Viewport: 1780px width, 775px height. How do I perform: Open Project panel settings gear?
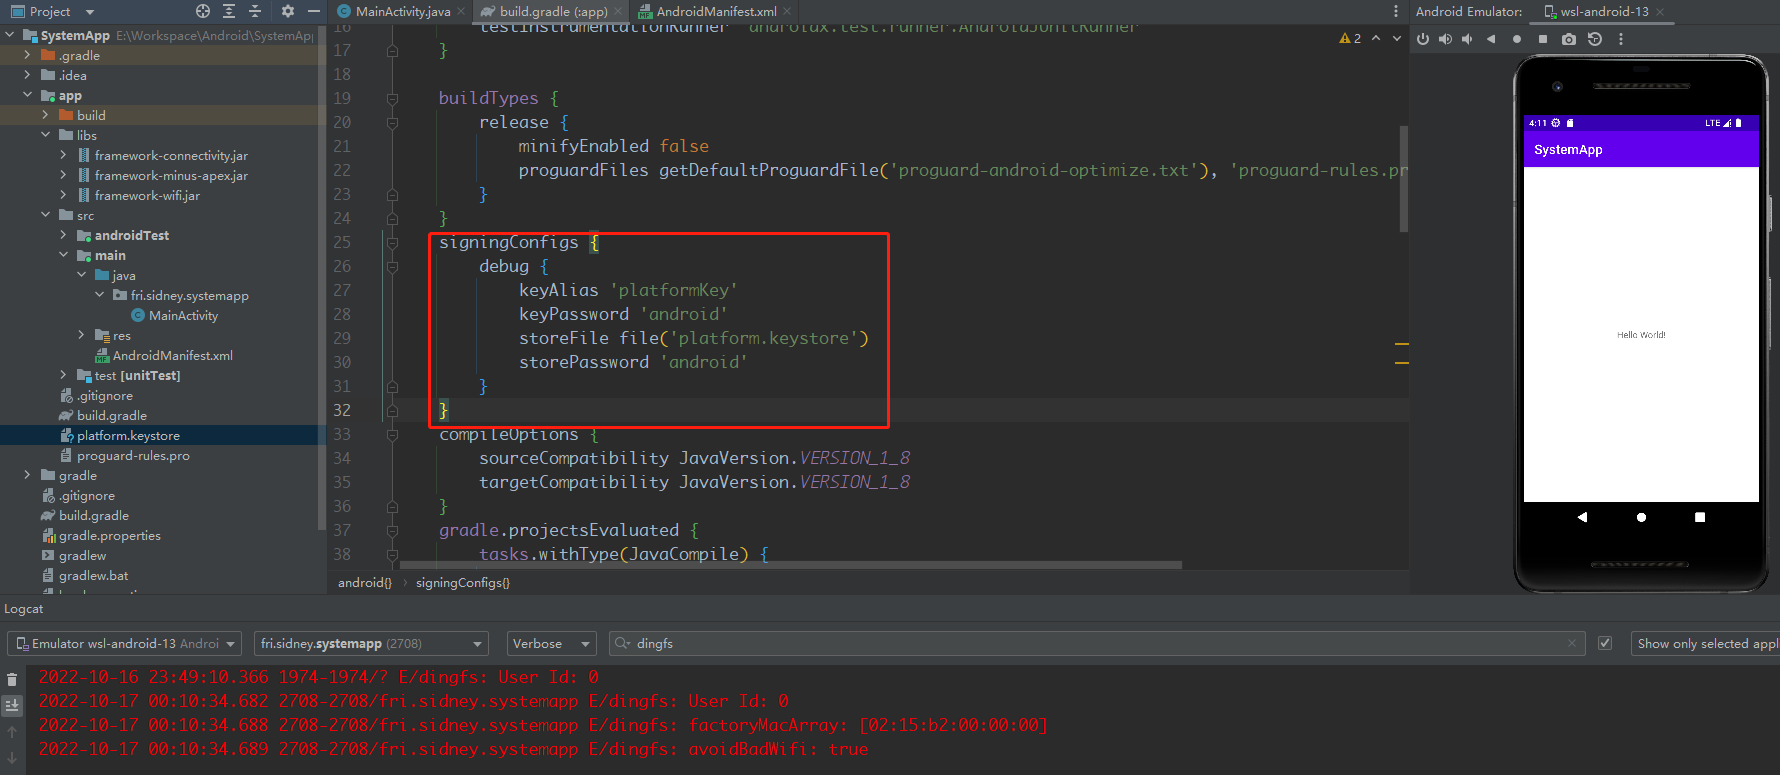tap(288, 11)
